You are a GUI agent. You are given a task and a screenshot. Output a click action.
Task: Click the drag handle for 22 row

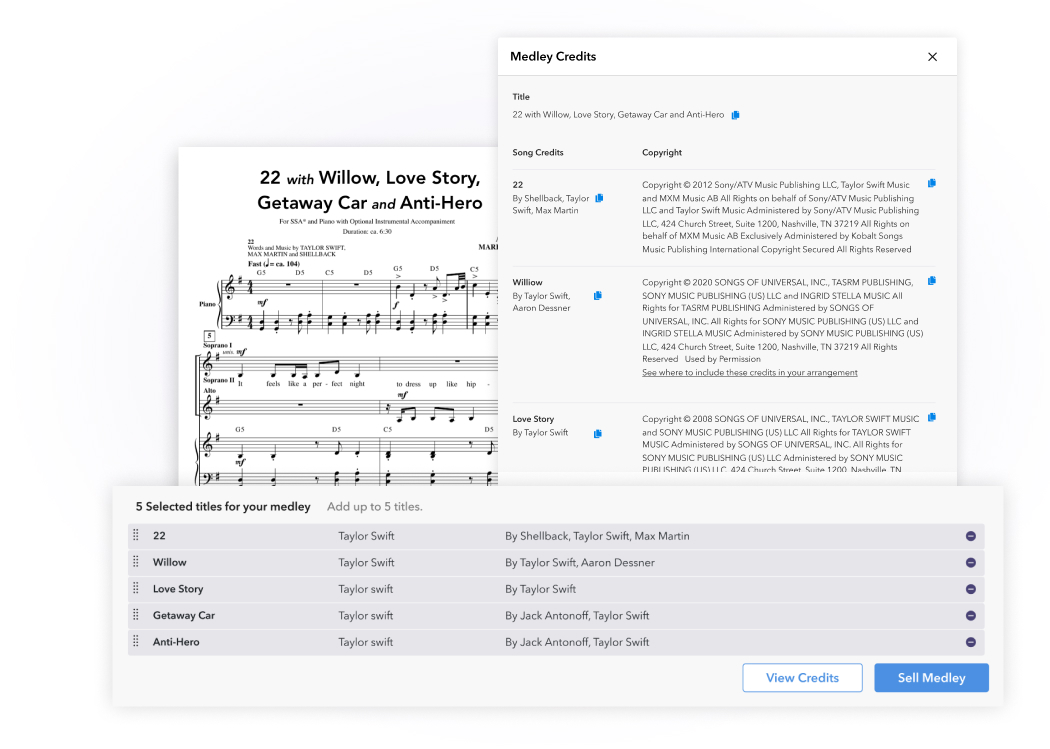coord(136,536)
